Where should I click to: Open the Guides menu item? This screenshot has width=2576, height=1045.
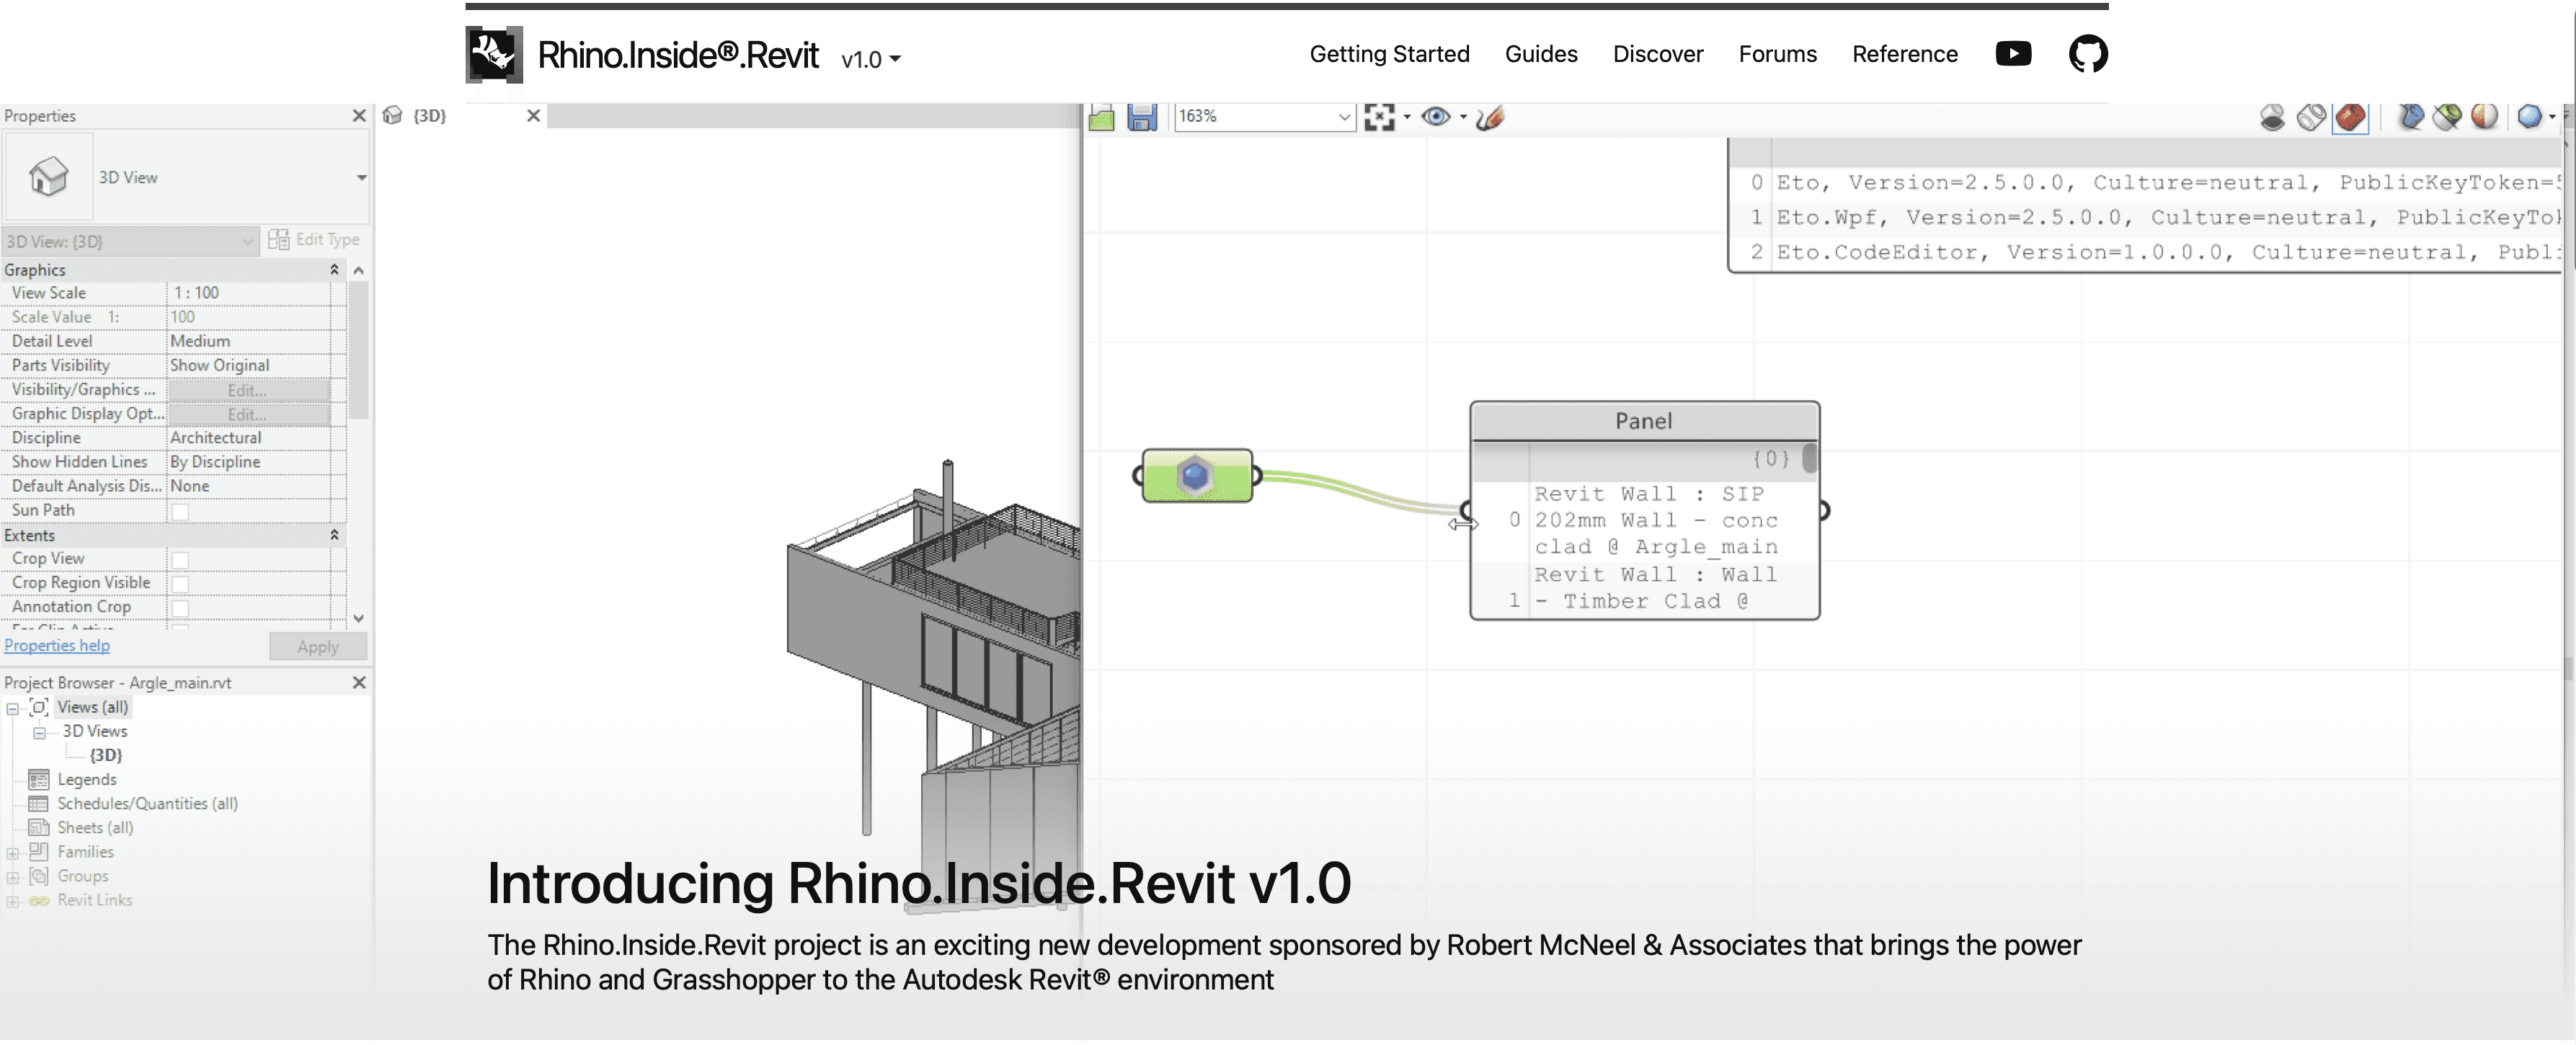coord(1540,54)
